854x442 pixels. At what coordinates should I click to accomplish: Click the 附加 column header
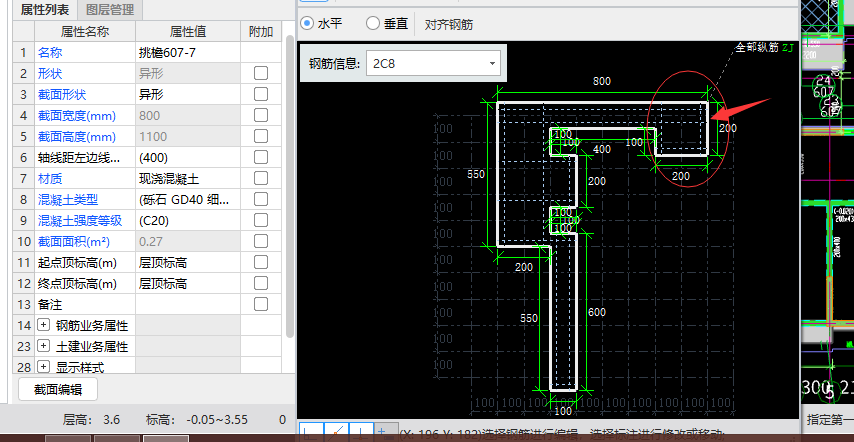pos(261,32)
